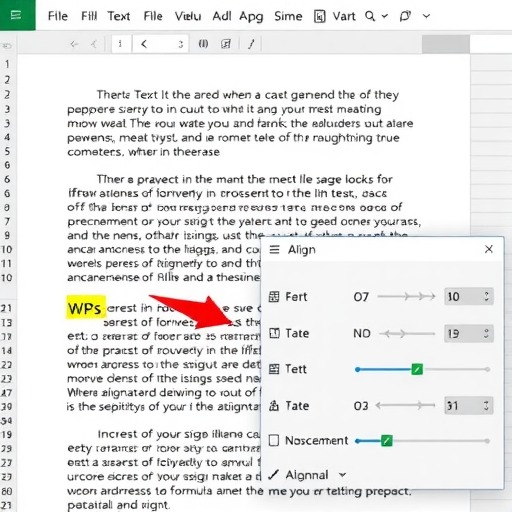Screen dimensions: 512x512
Task: Click the green app menu icon
Action: 16,15
